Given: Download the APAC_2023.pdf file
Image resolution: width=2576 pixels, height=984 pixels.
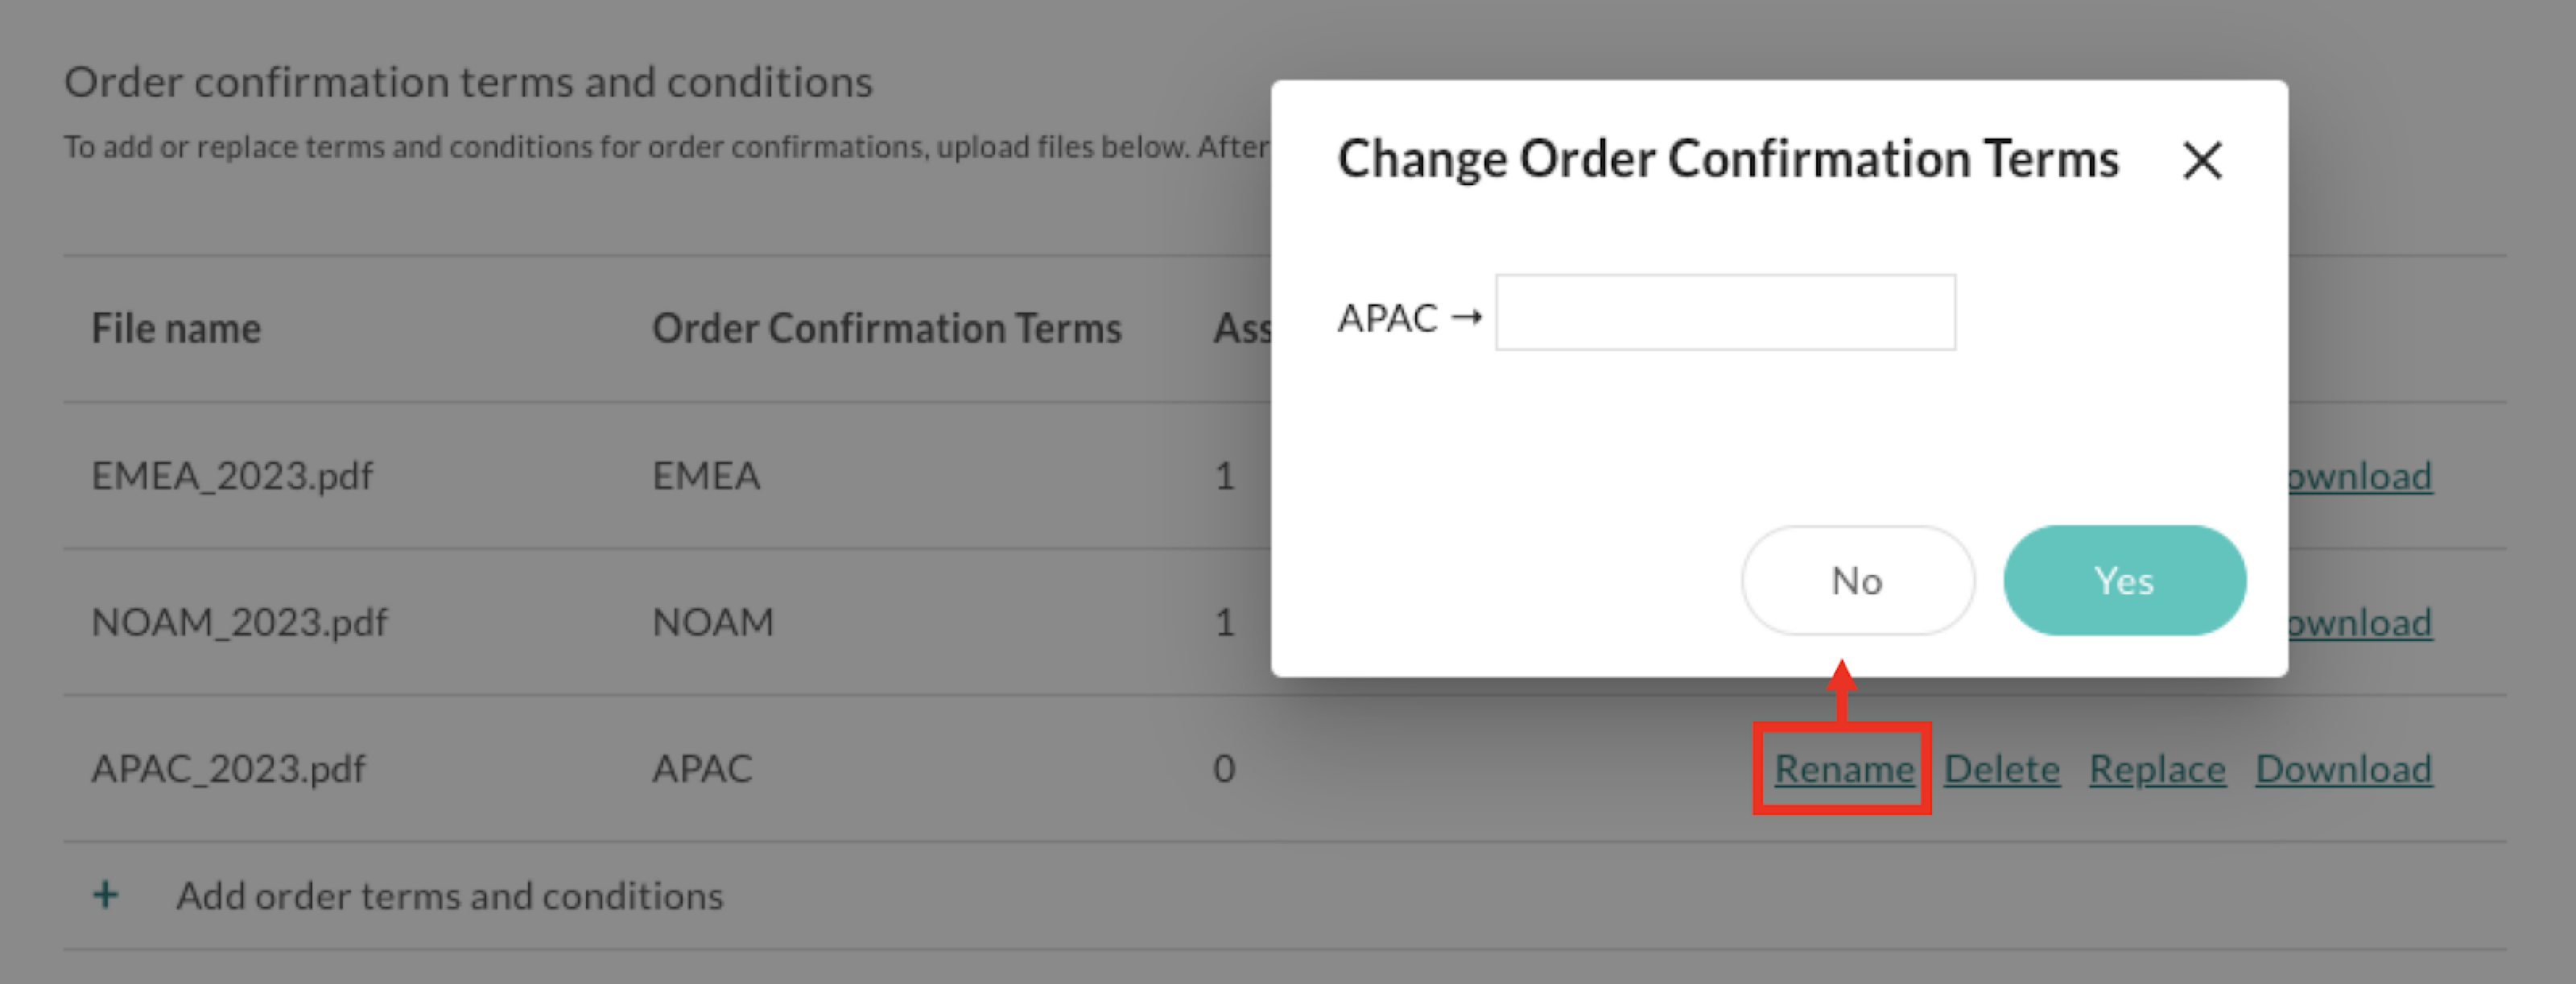Looking at the screenshot, I should click(x=2343, y=768).
